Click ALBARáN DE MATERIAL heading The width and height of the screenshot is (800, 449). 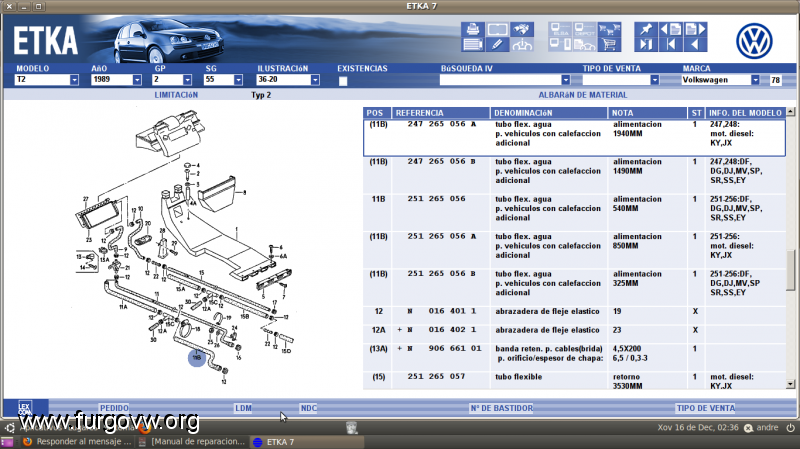click(x=583, y=95)
